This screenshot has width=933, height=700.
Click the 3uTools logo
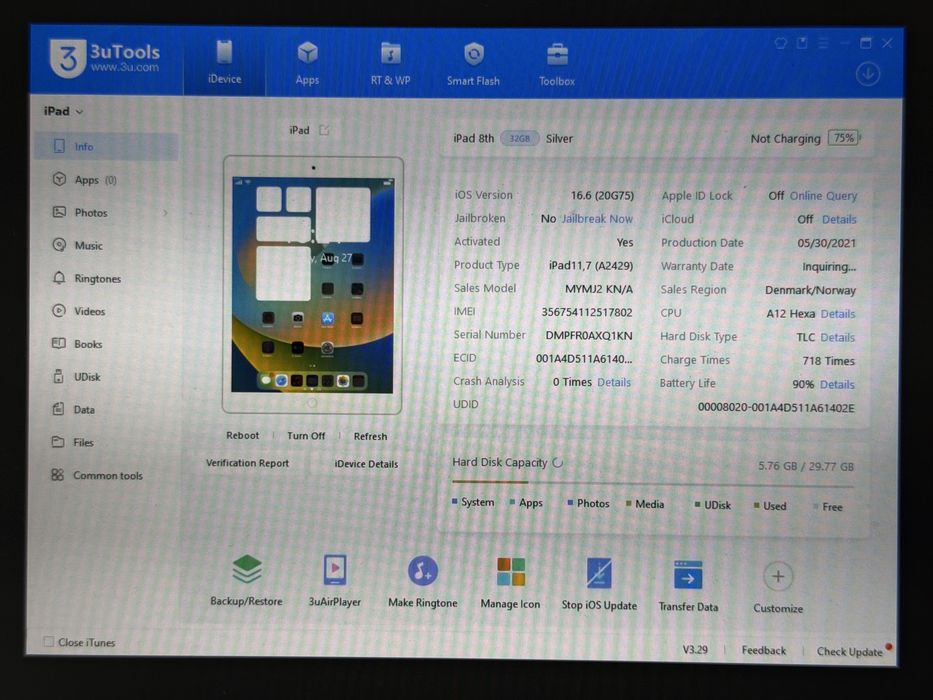tap(105, 59)
